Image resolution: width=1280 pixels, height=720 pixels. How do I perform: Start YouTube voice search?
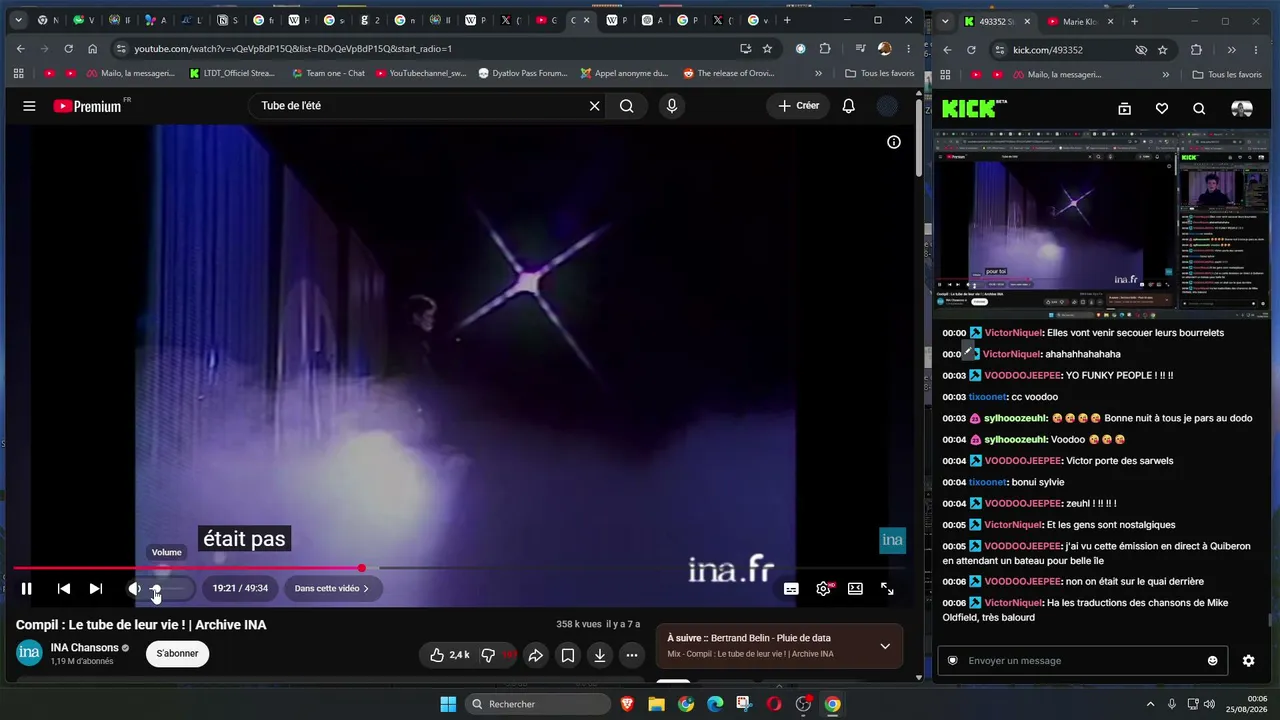[671, 106]
